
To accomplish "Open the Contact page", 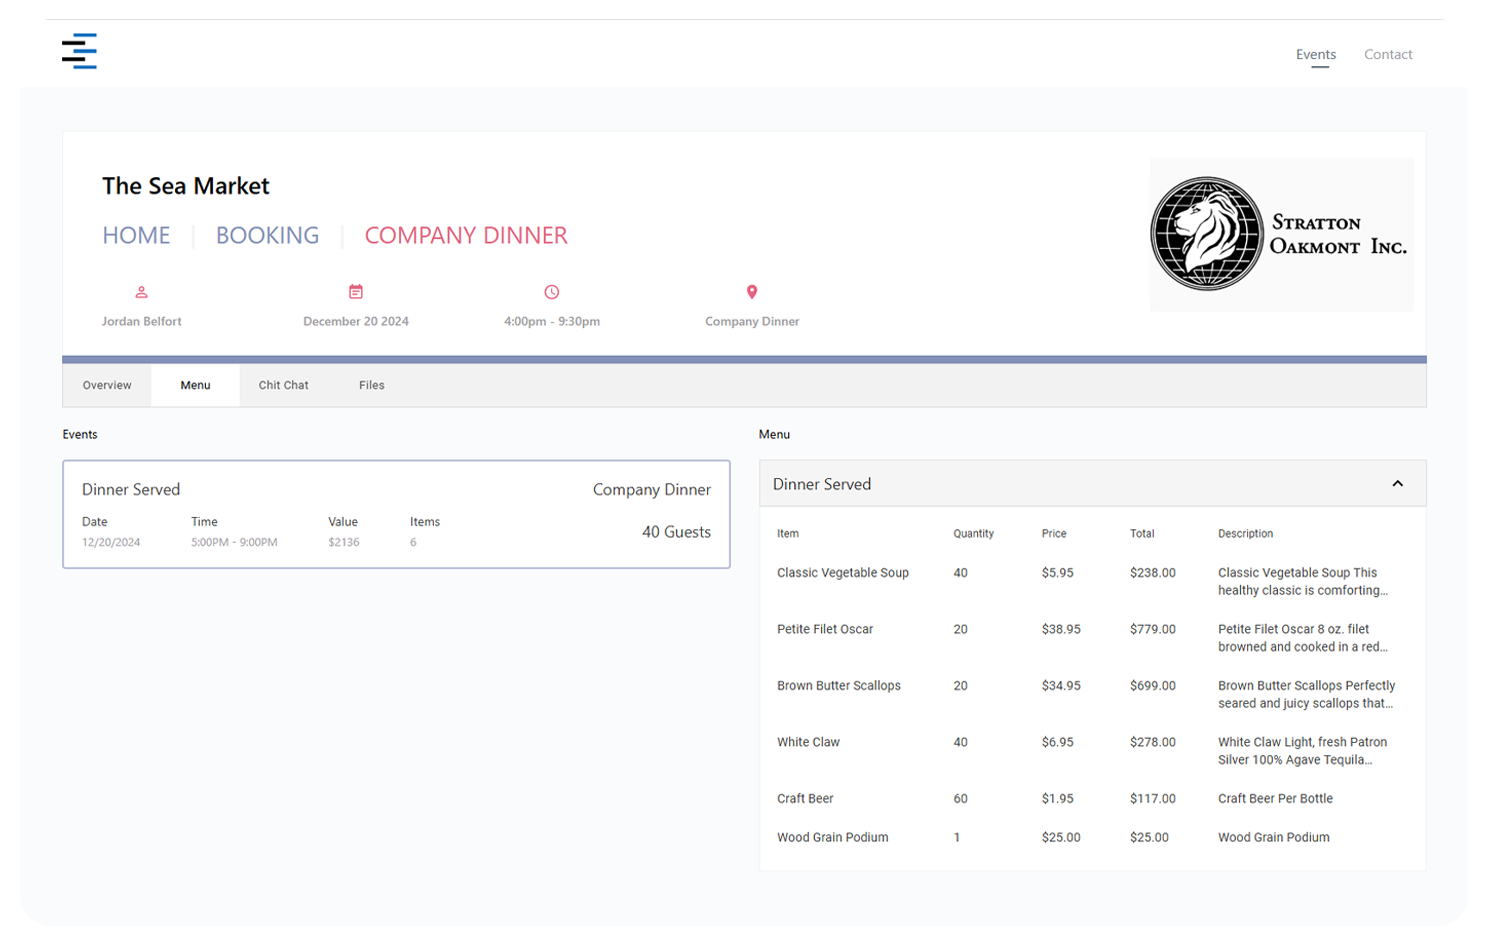I will (x=1388, y=54).
